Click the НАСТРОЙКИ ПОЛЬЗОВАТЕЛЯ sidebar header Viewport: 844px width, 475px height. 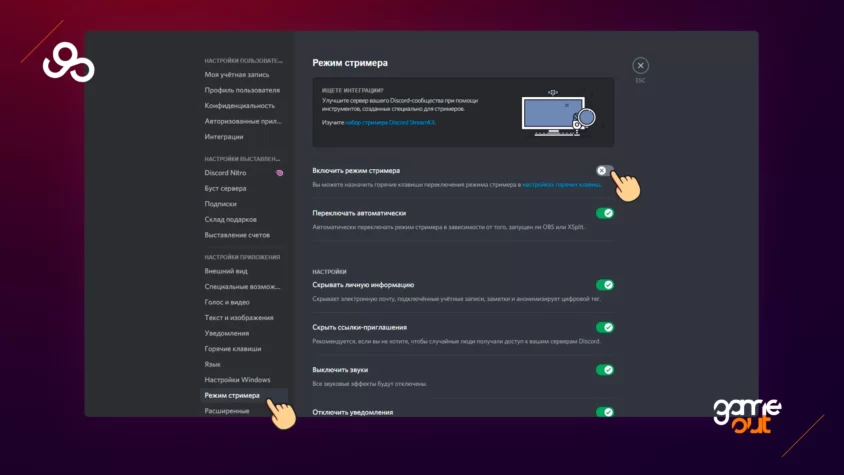(x=243, y=61)
